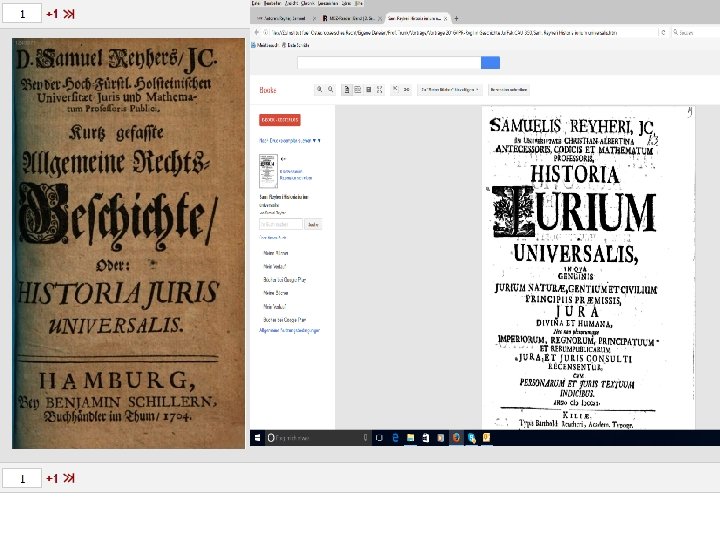Select two-page view icon
The image size is (720, 540).
(x=358, y=90)
